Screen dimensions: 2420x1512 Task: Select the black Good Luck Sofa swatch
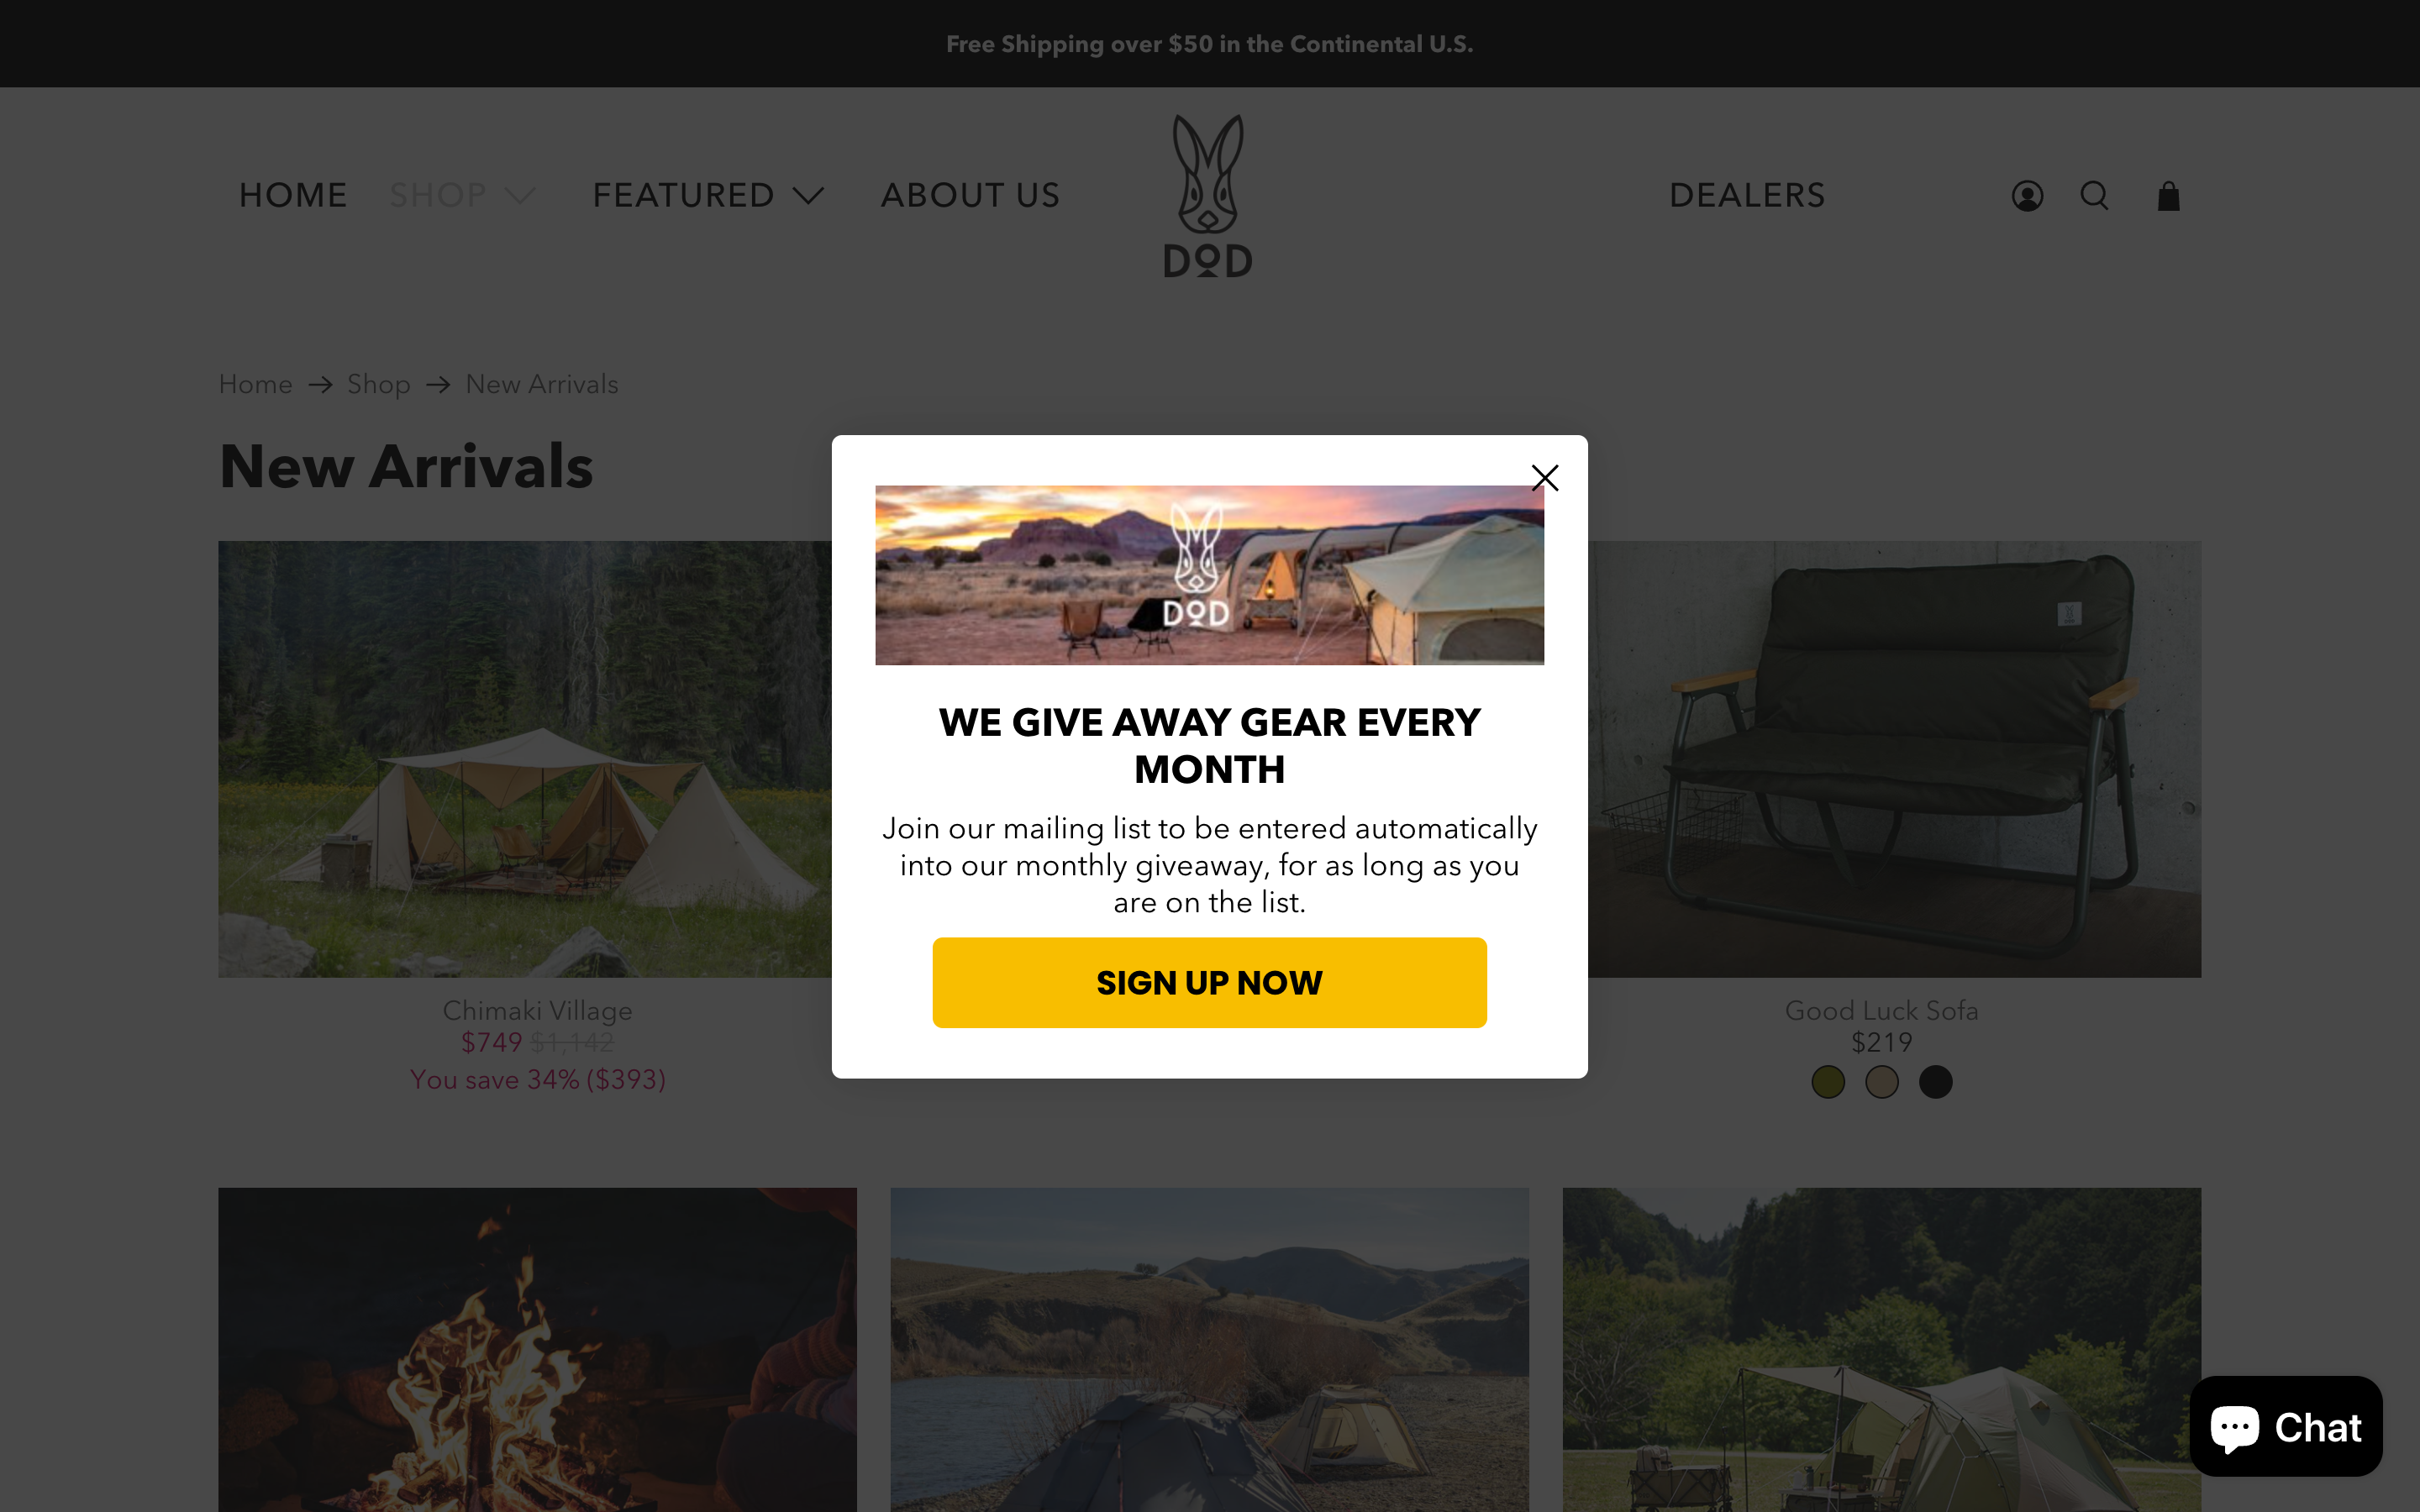(1936, 1082)
